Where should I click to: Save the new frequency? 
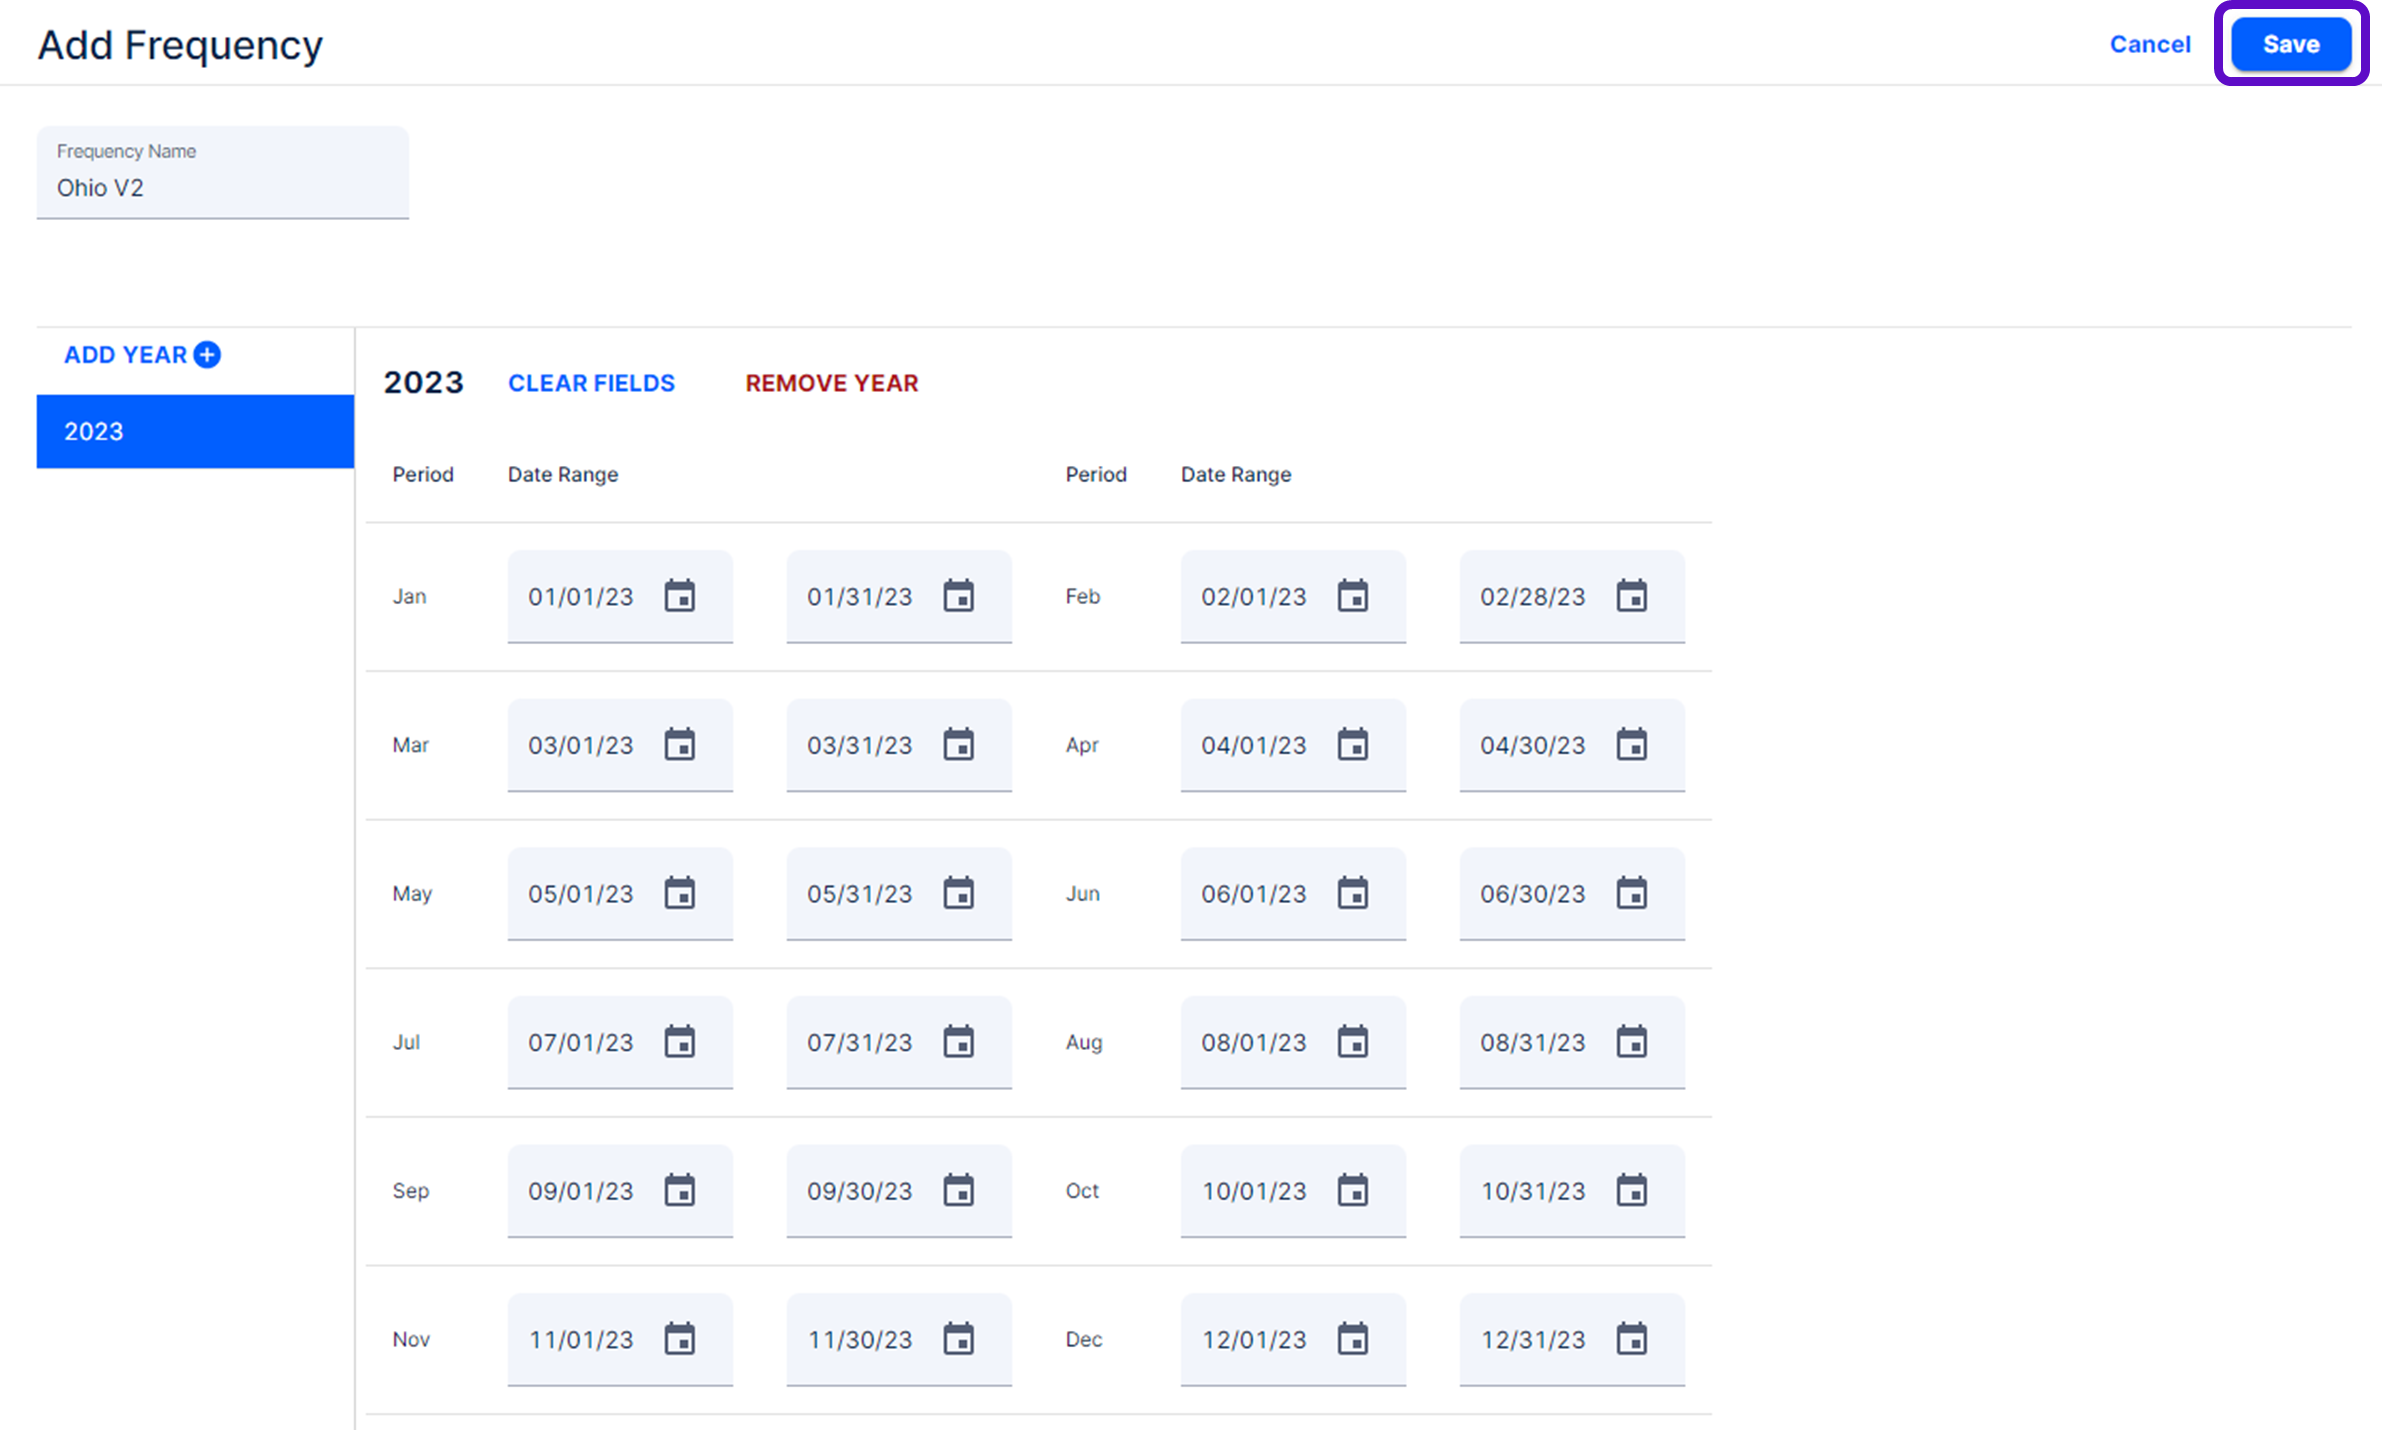click(x=2291, y=44)
